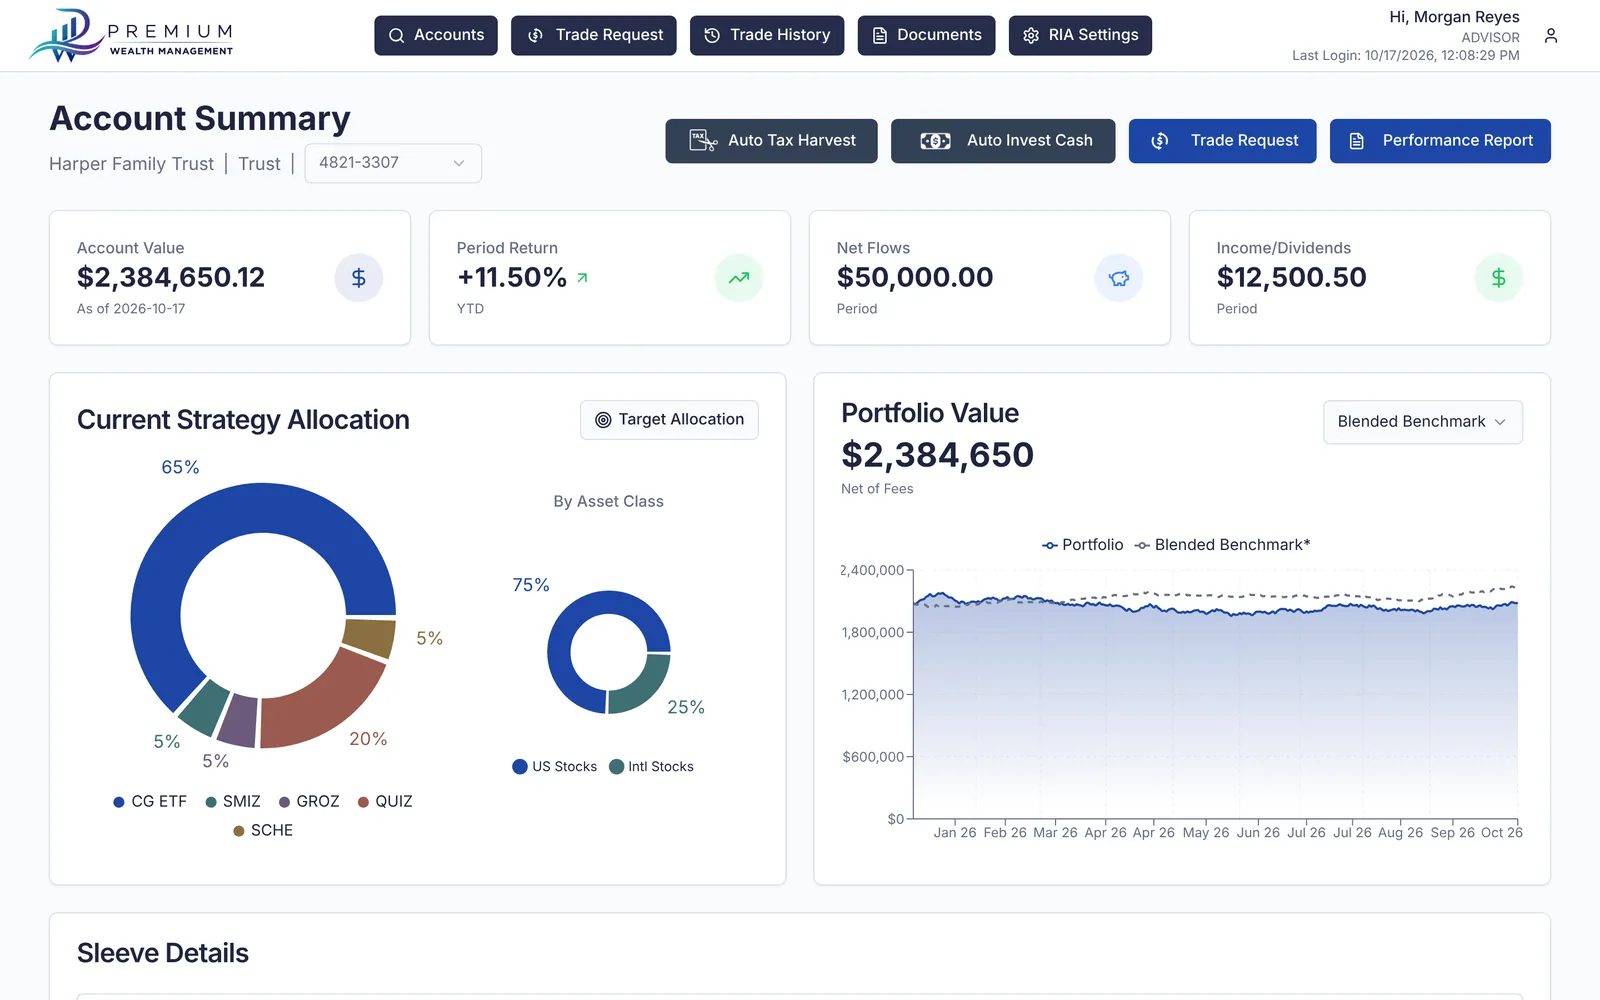Click the swap icon in top nav Trade Request
Image resolution: width=1600 pixels, height=1000 pixels.
[x=536, y=35]
